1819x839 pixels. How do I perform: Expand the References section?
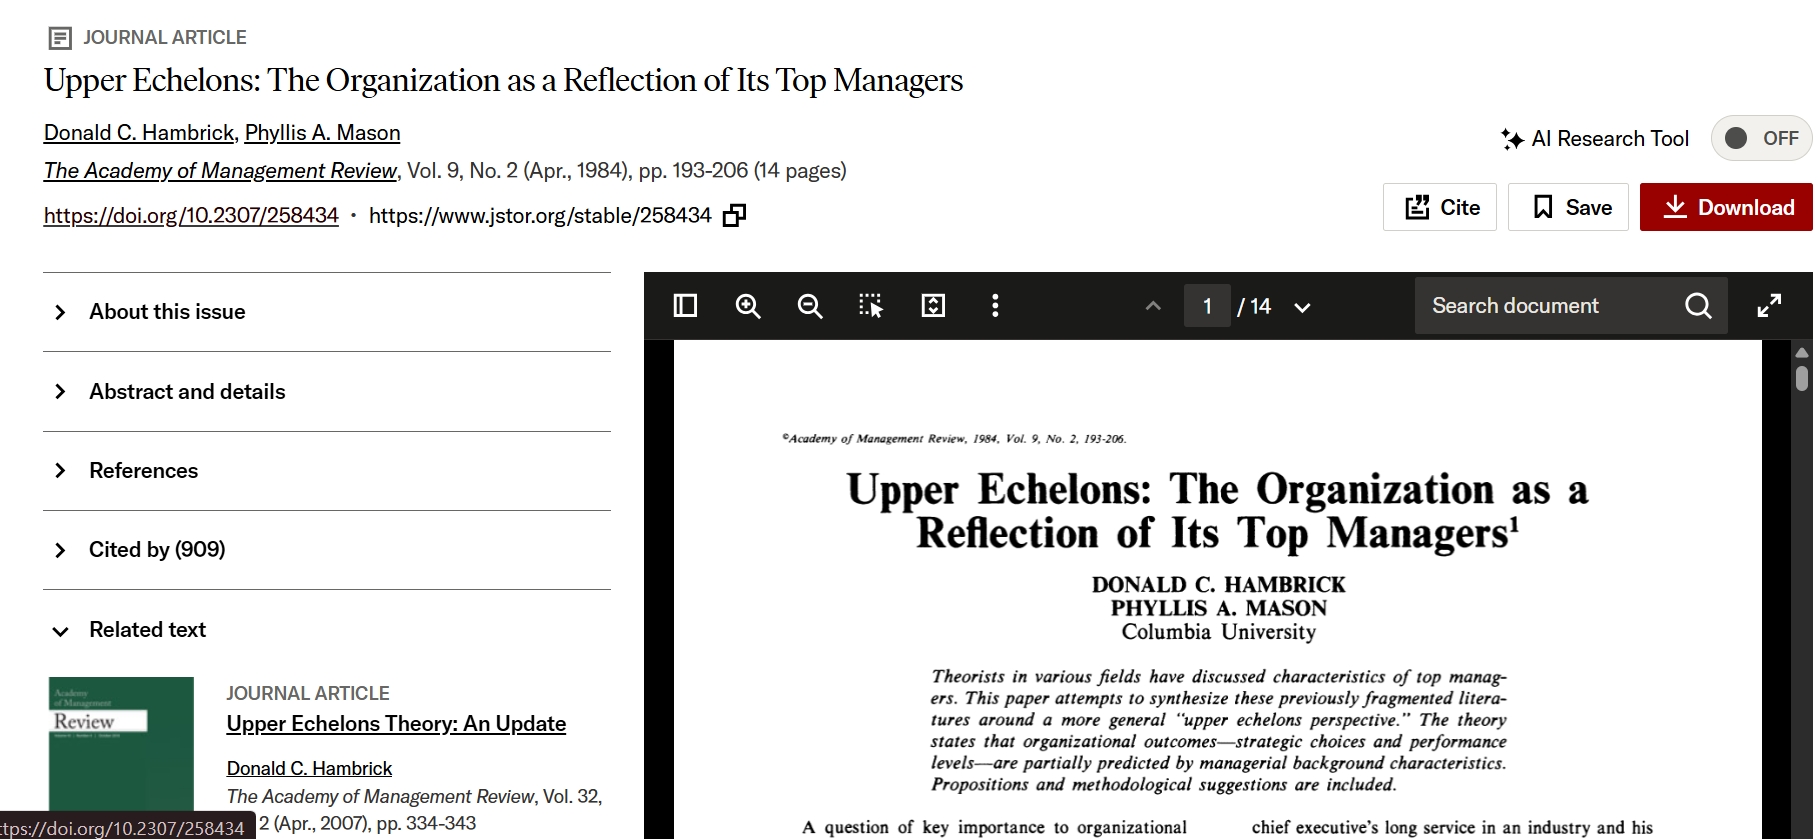tap(143, 471)
